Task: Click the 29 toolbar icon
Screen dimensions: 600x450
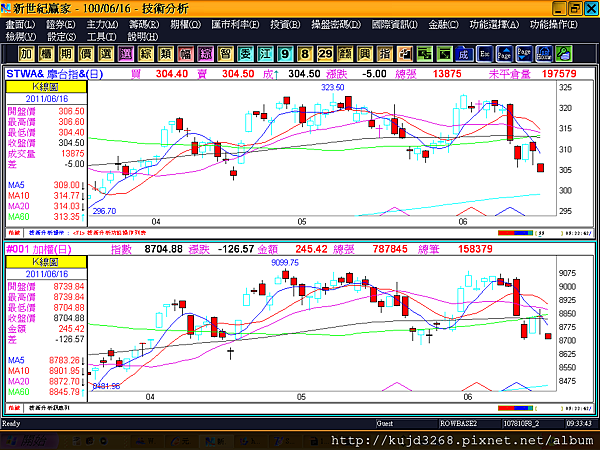Action: point(325,54)
